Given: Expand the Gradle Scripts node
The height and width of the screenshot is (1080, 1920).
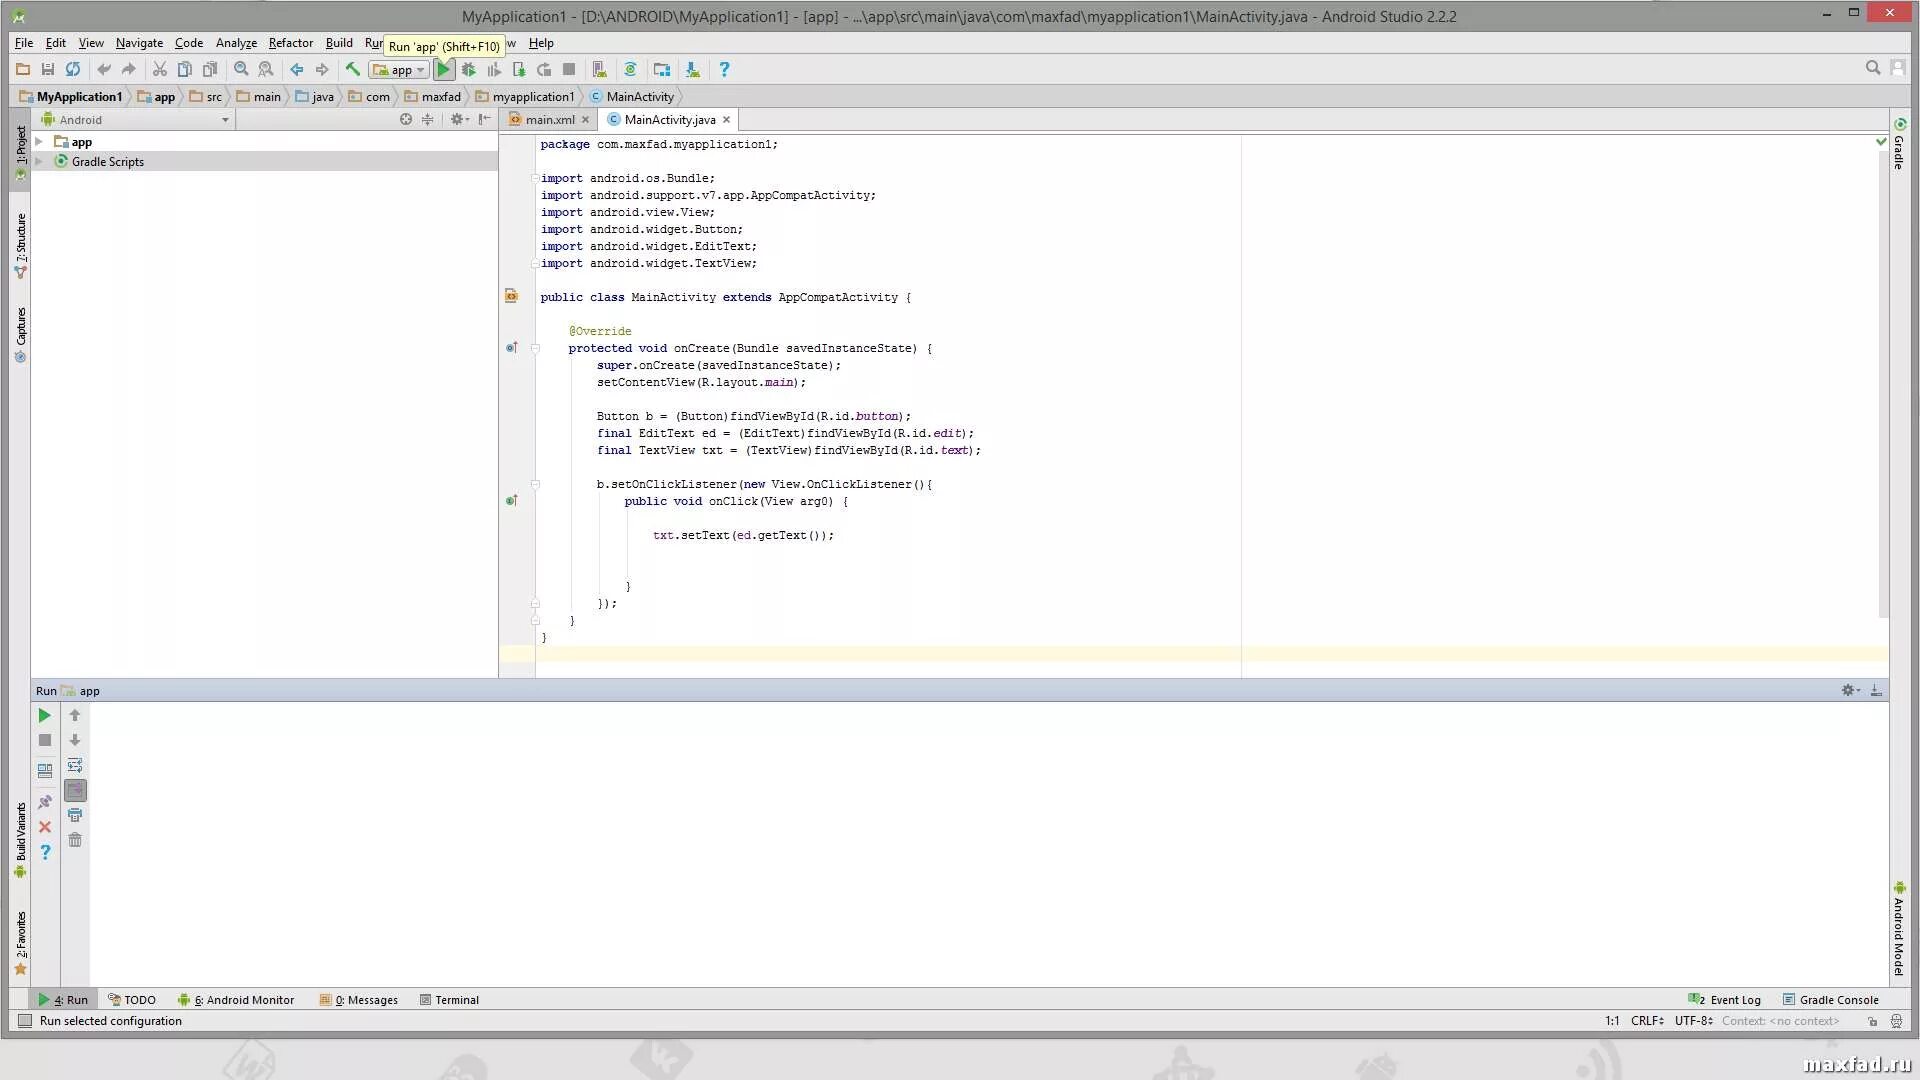Looking at the screenshot, I should click(40, 161).
